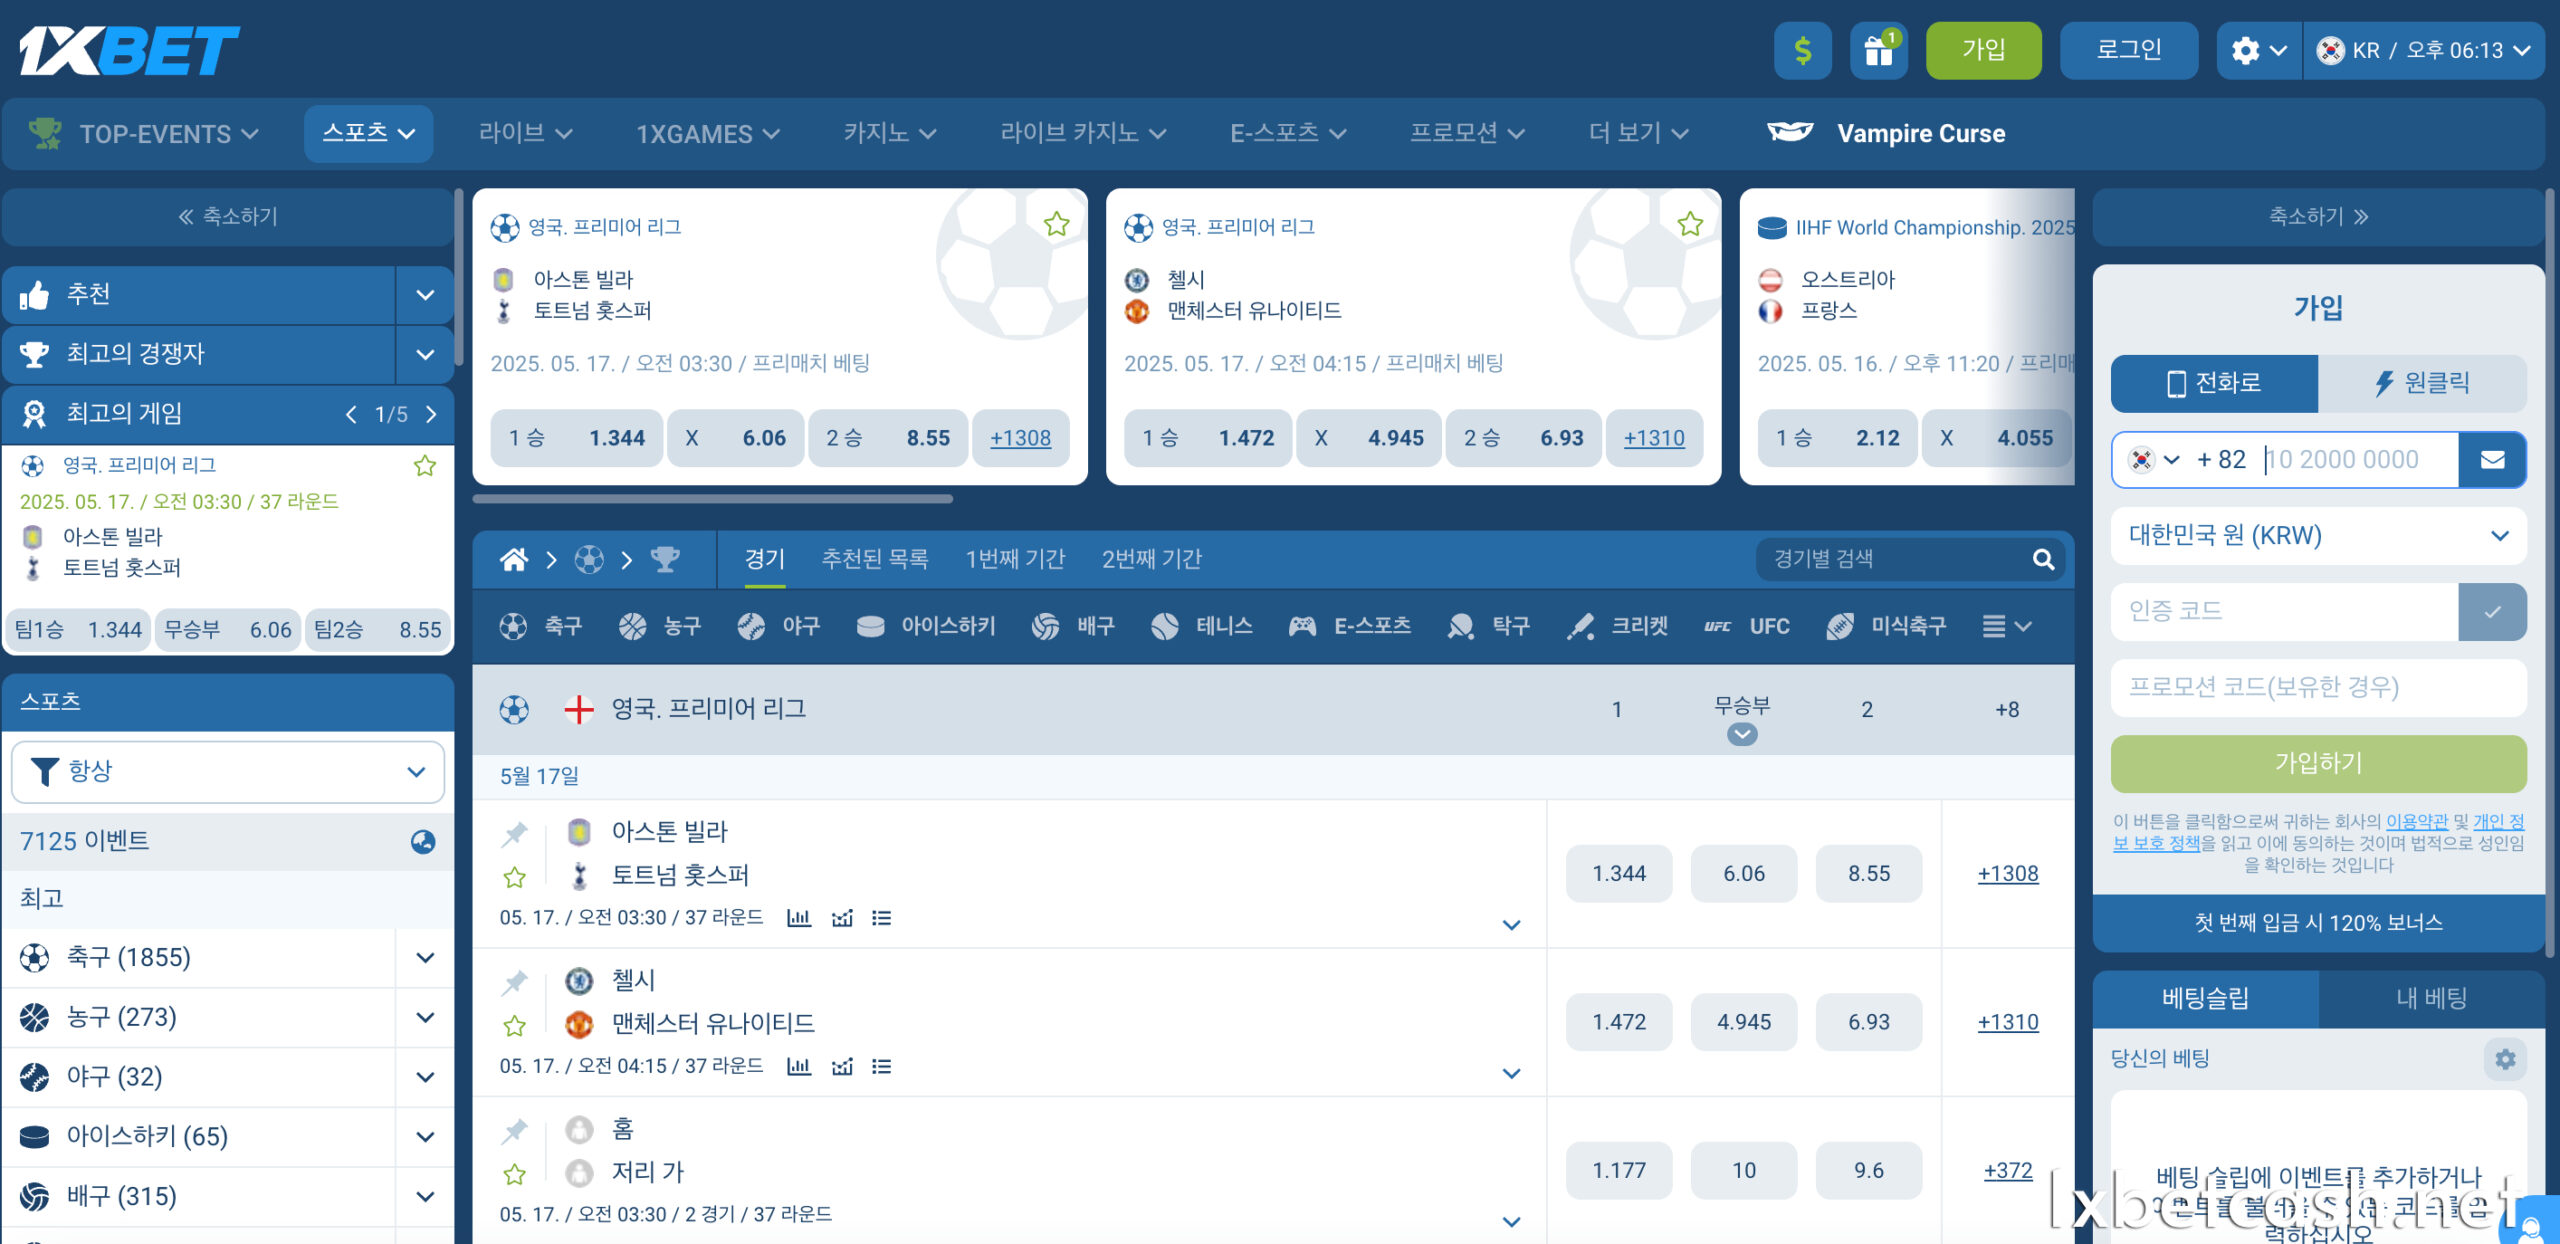Screen dimensions: 2560x1244
Task: Select the 아이스하키 ice hockey filter
Action: coord(926,626)
